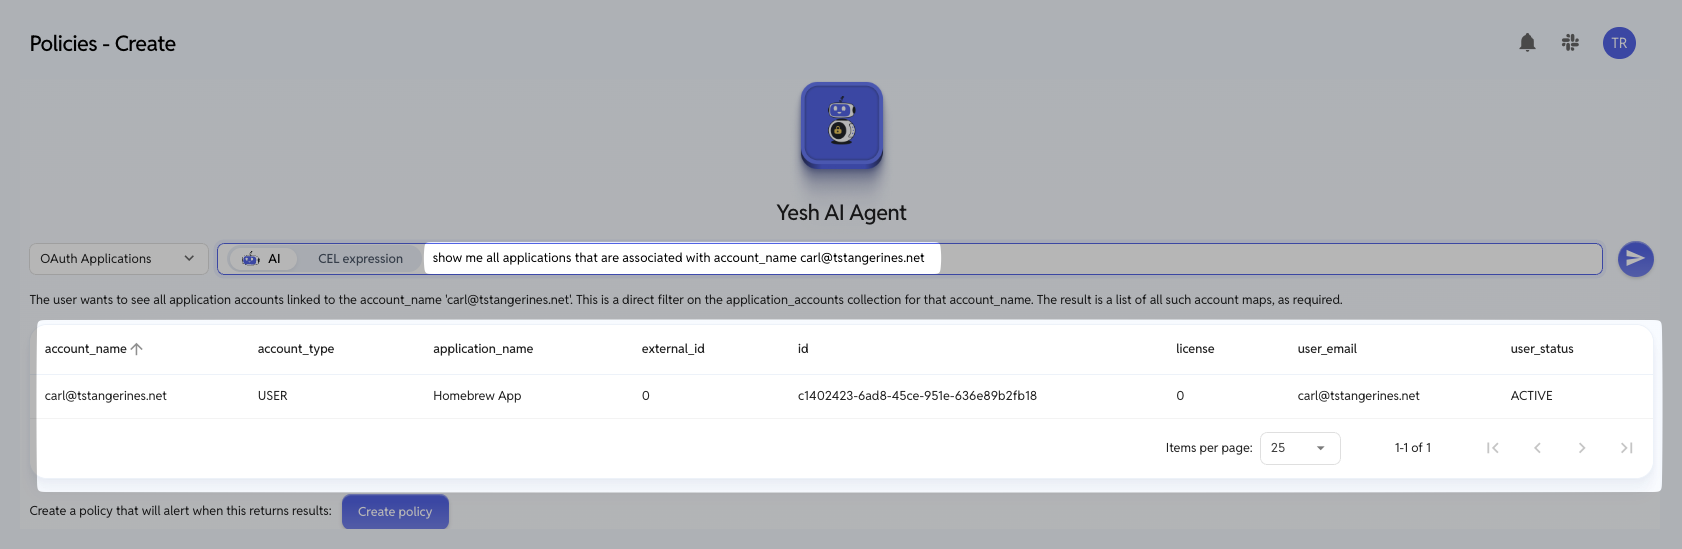Select the carl@tstangerines.net result row
The height and width of the screenshot is (549, 1682).
[844, 396]
